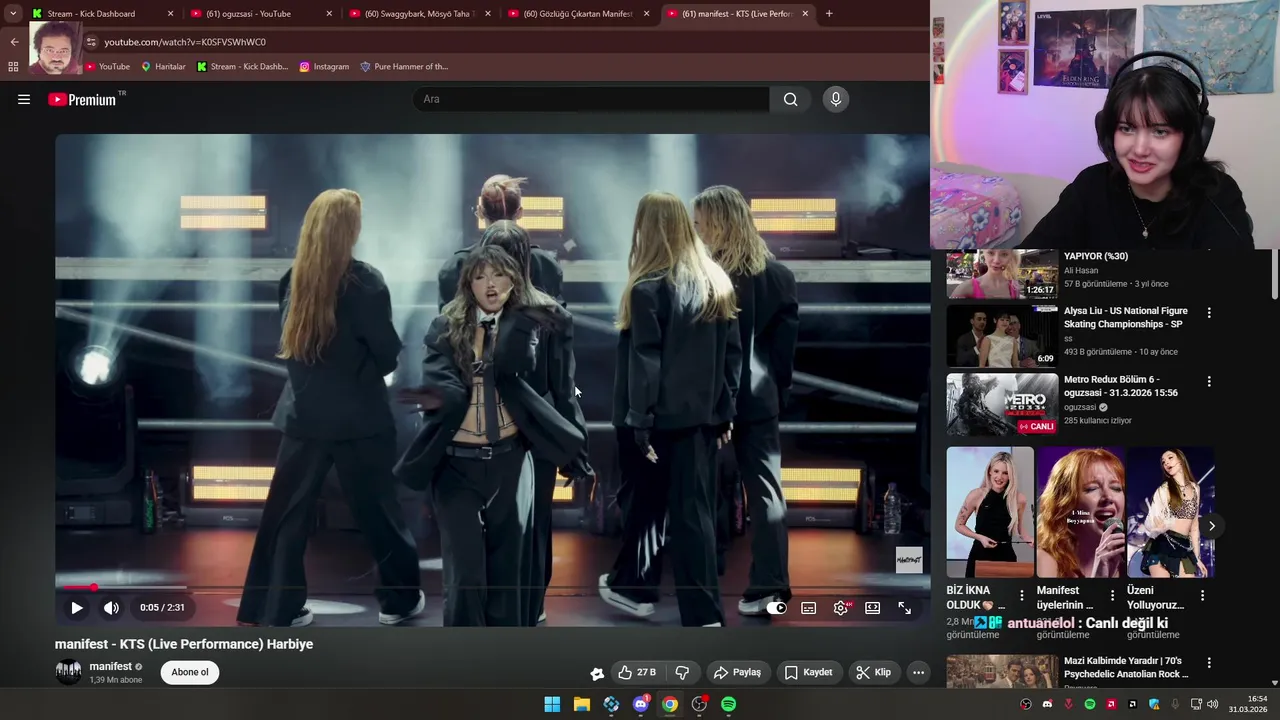Click the search magnifier button
Screen dimensions: 1280x720
790,99
